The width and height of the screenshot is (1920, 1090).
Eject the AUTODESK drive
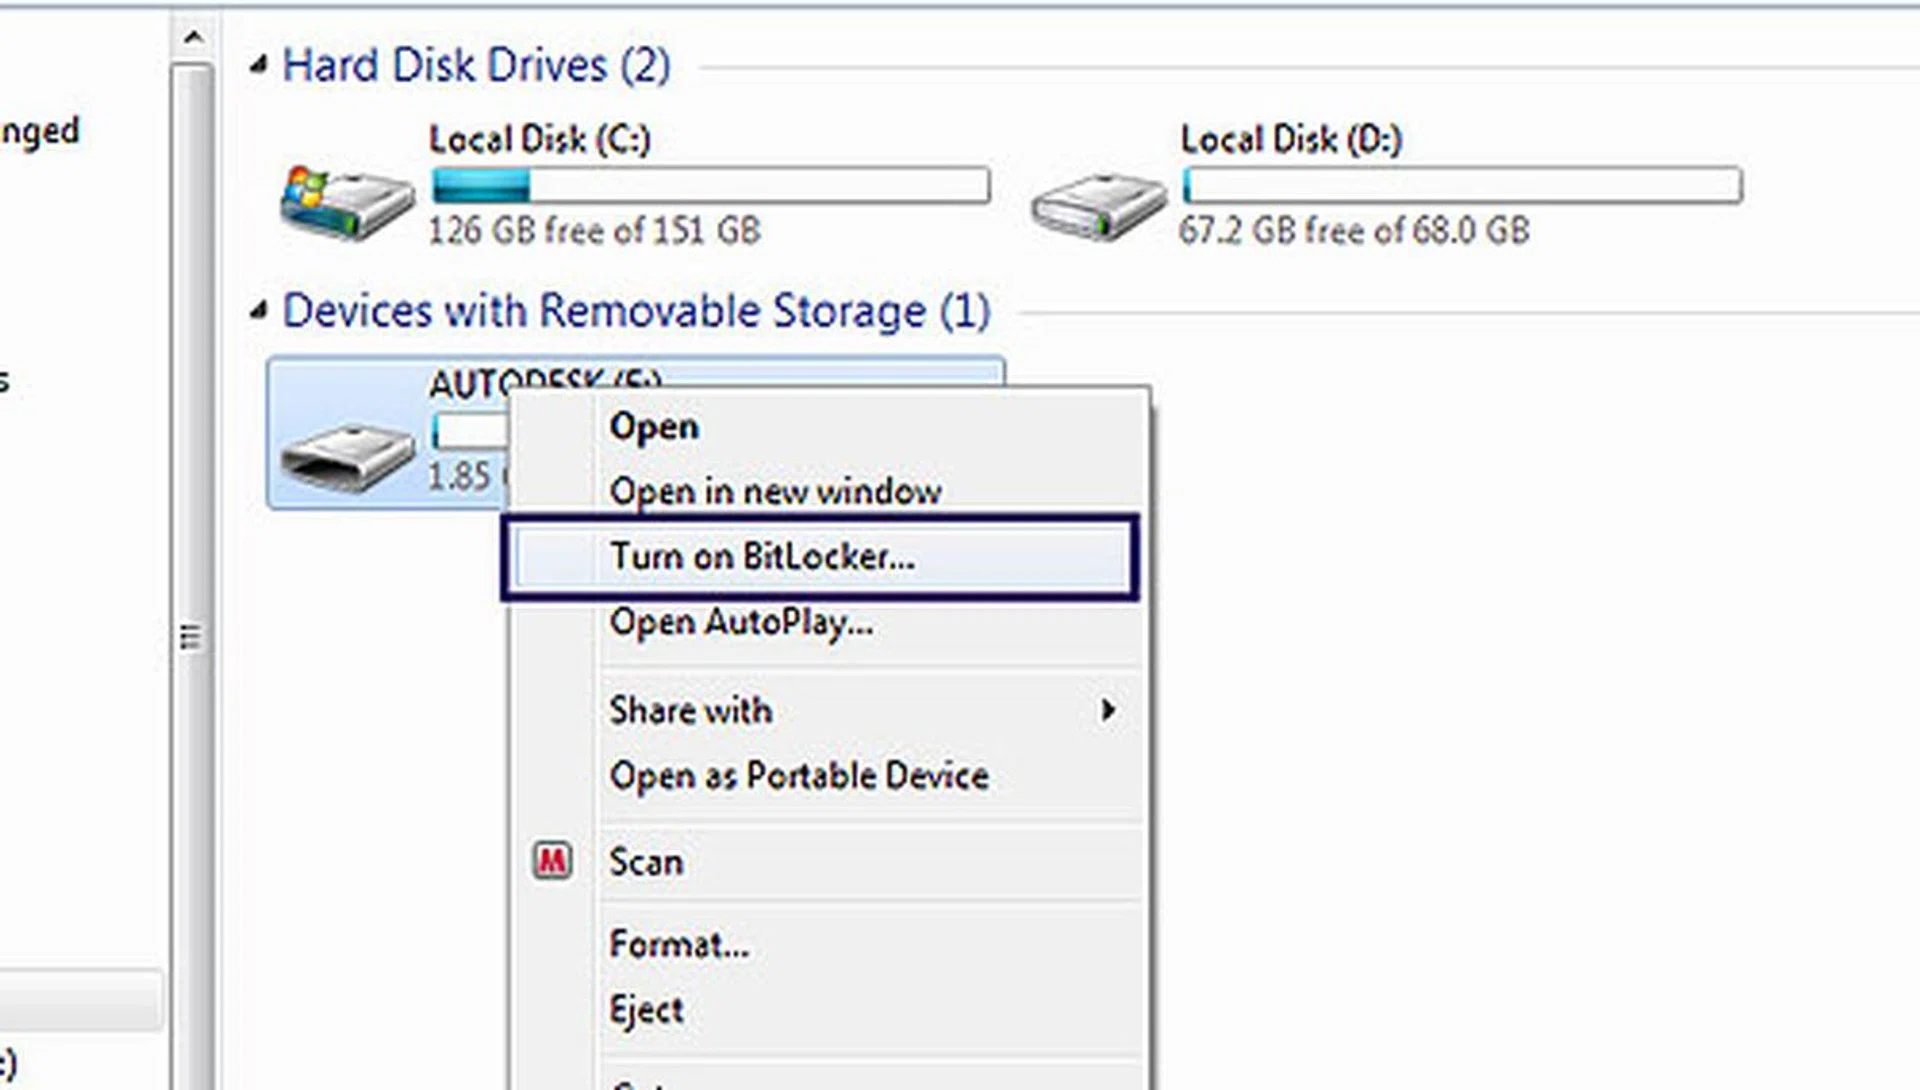[x=647, y=1010]
